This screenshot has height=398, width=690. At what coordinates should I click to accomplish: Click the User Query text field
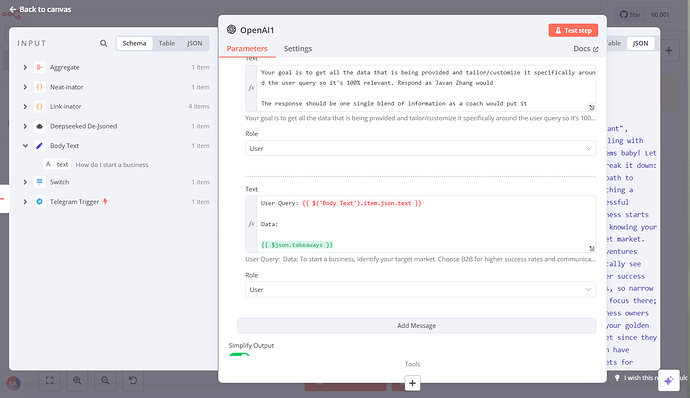coord(420,224)
